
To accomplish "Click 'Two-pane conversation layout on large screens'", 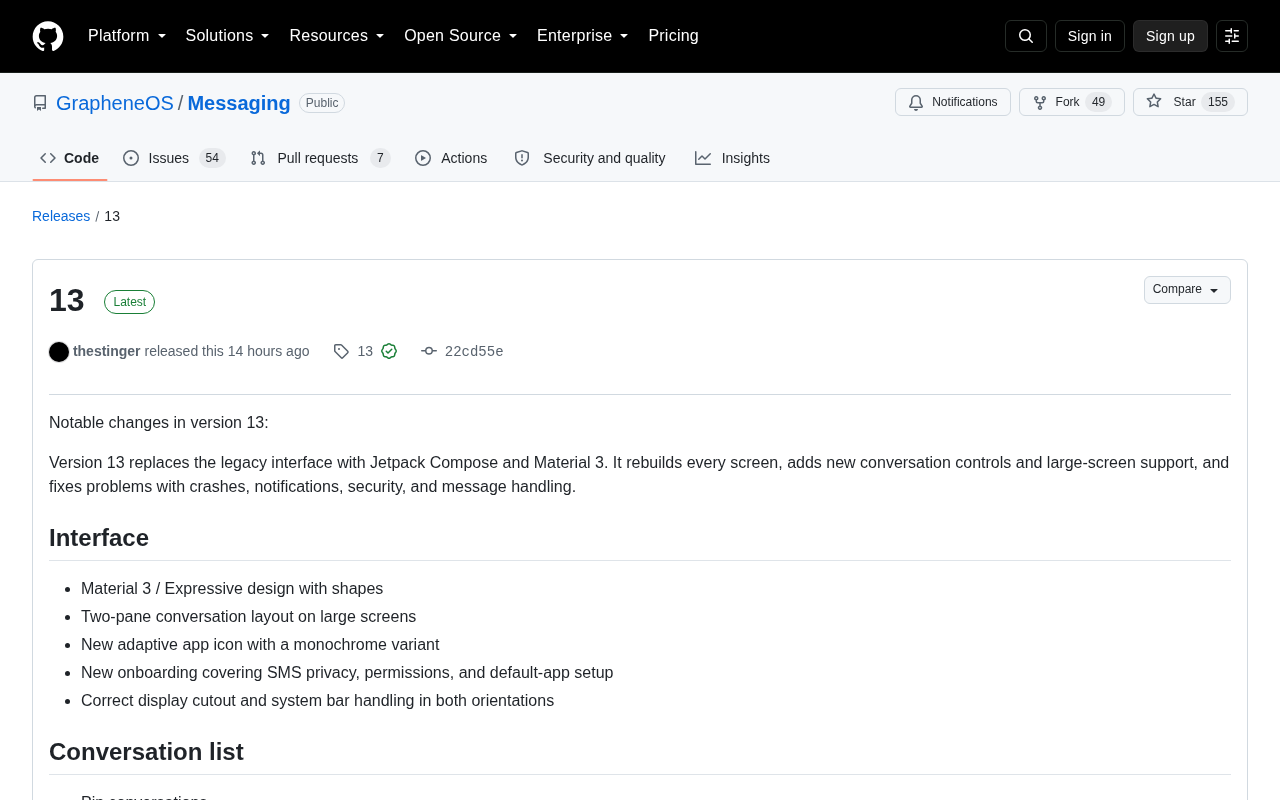I will [248, 617].
